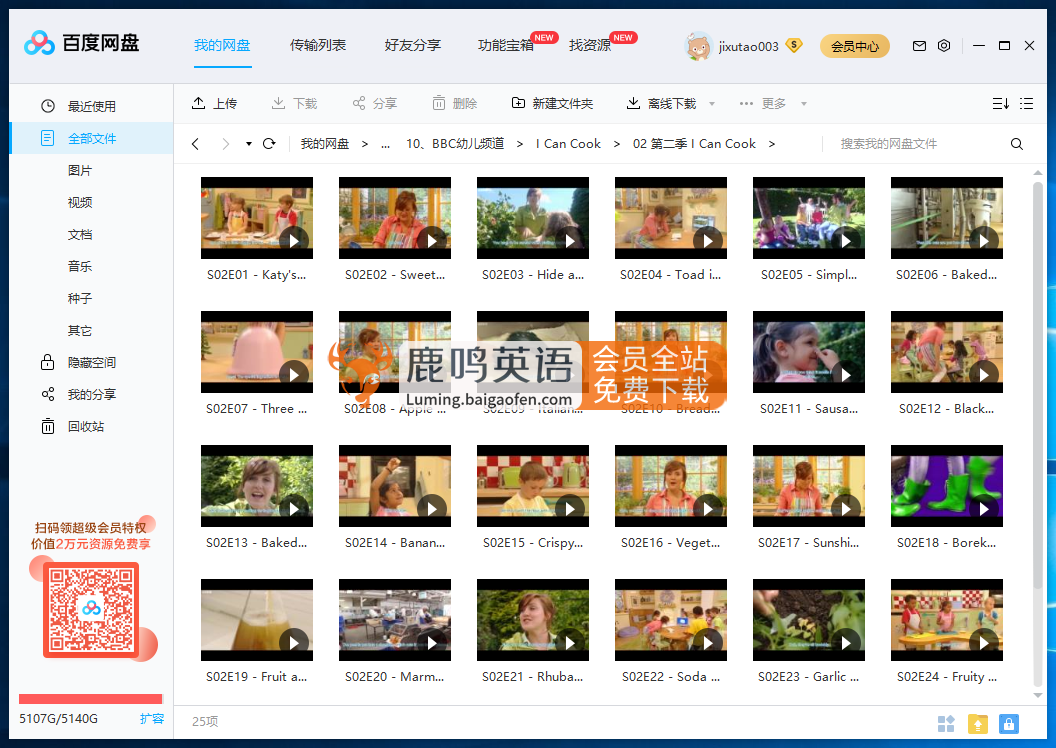
Task: Click the jixutao003 user avatar
Action: [698, 46]
